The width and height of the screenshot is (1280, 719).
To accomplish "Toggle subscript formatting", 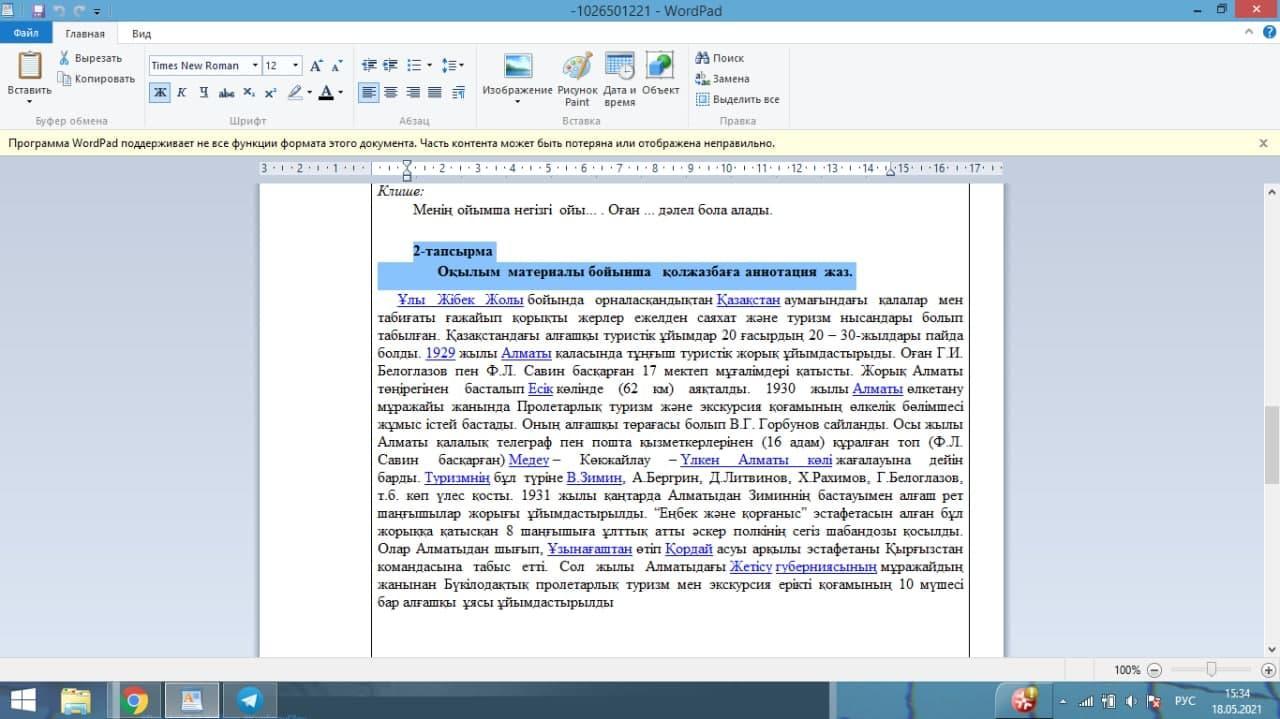I will point(249,92).
